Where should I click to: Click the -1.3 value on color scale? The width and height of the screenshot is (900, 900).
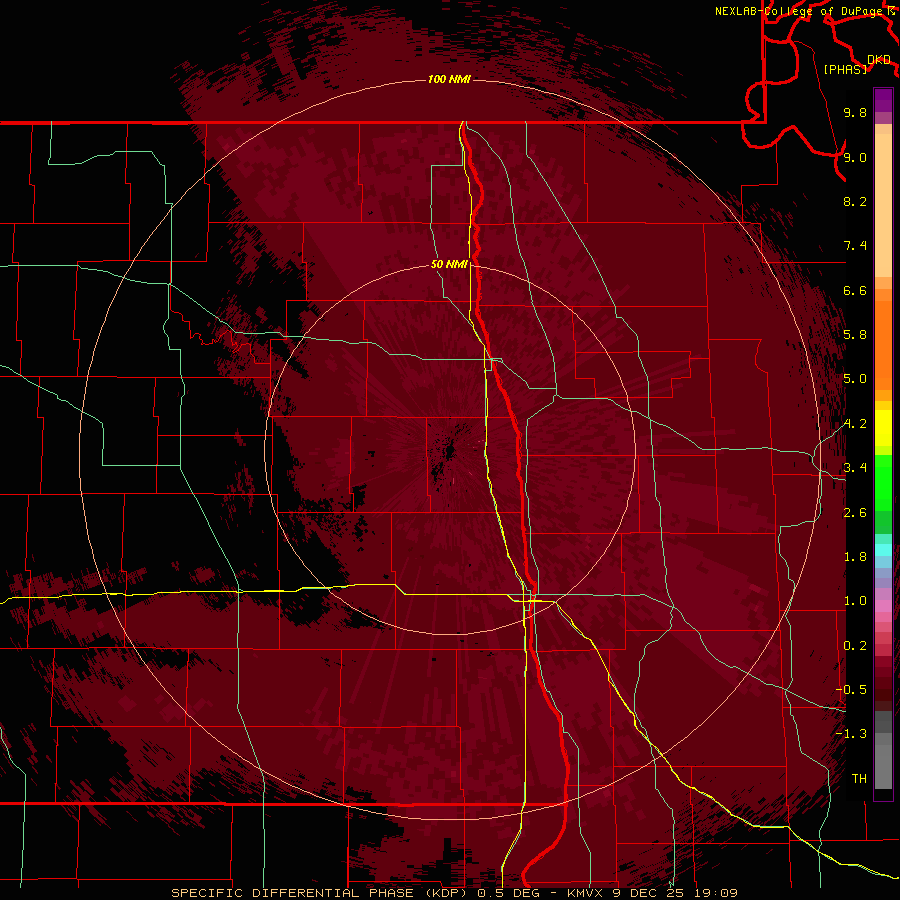[x=851, y=734]
